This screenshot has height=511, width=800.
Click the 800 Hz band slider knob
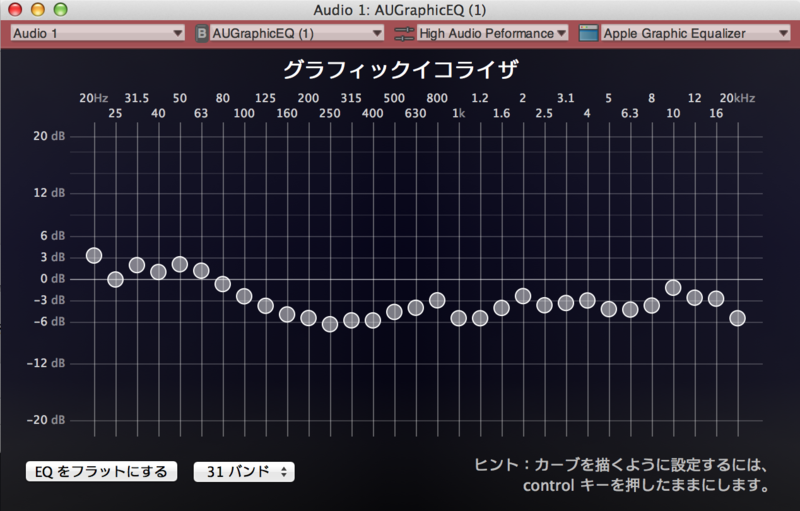coord(437,300)
